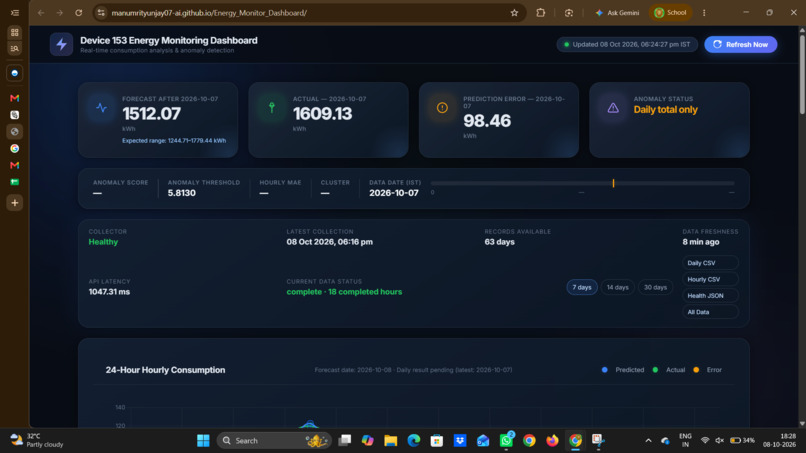The height and width of the screenshot is (453, 806).
Task: Open a new tab with the plus button
Action: [14, 203]
